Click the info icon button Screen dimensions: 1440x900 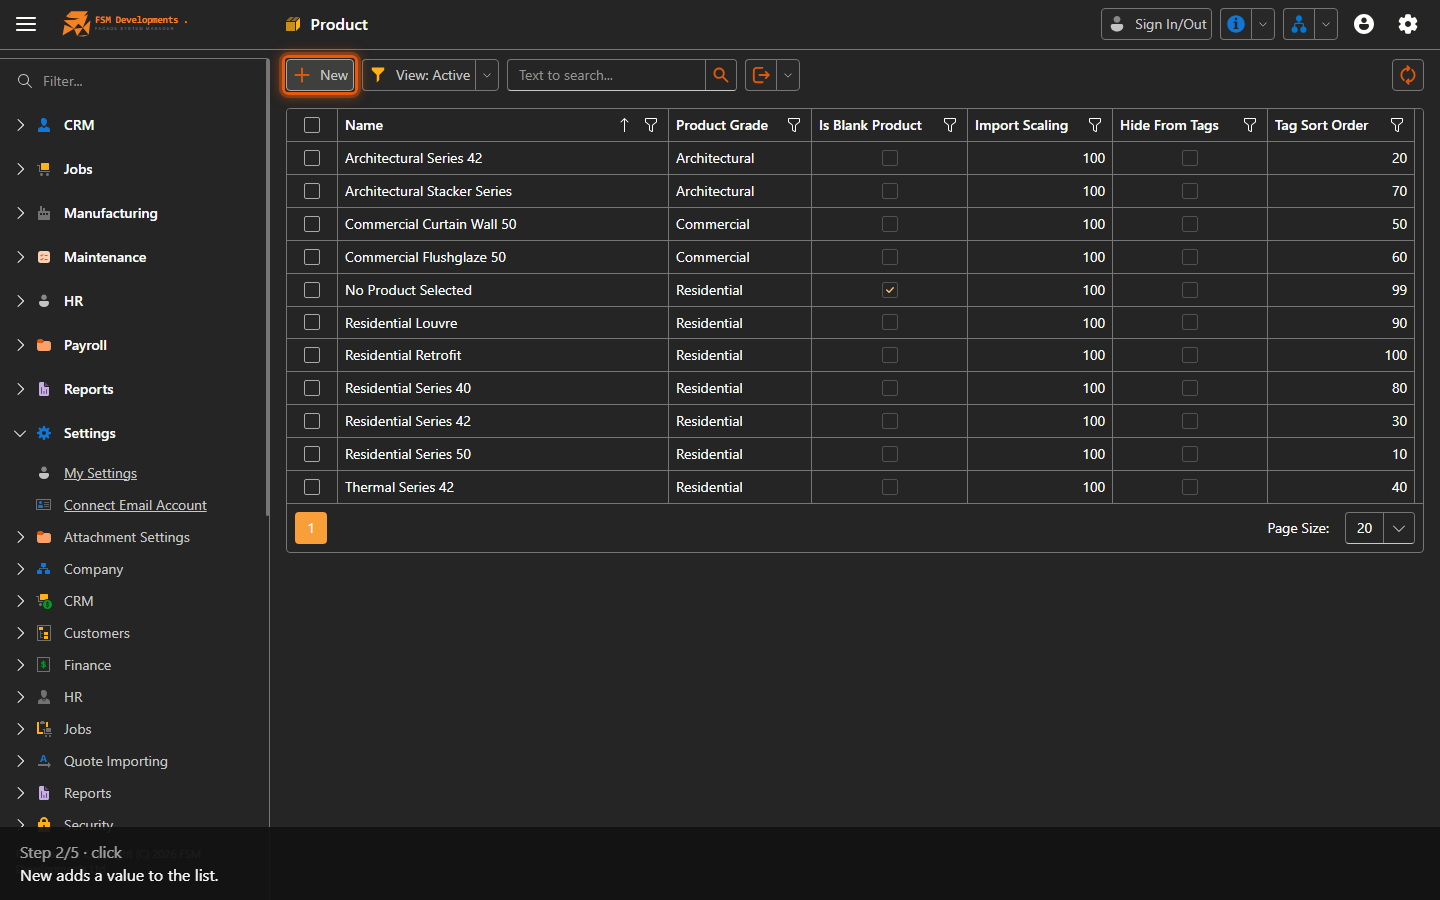[1236, 24]
